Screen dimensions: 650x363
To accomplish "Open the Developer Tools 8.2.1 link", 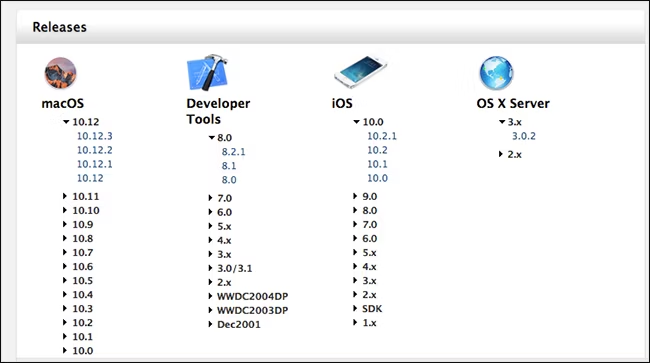I will point(233,152).
